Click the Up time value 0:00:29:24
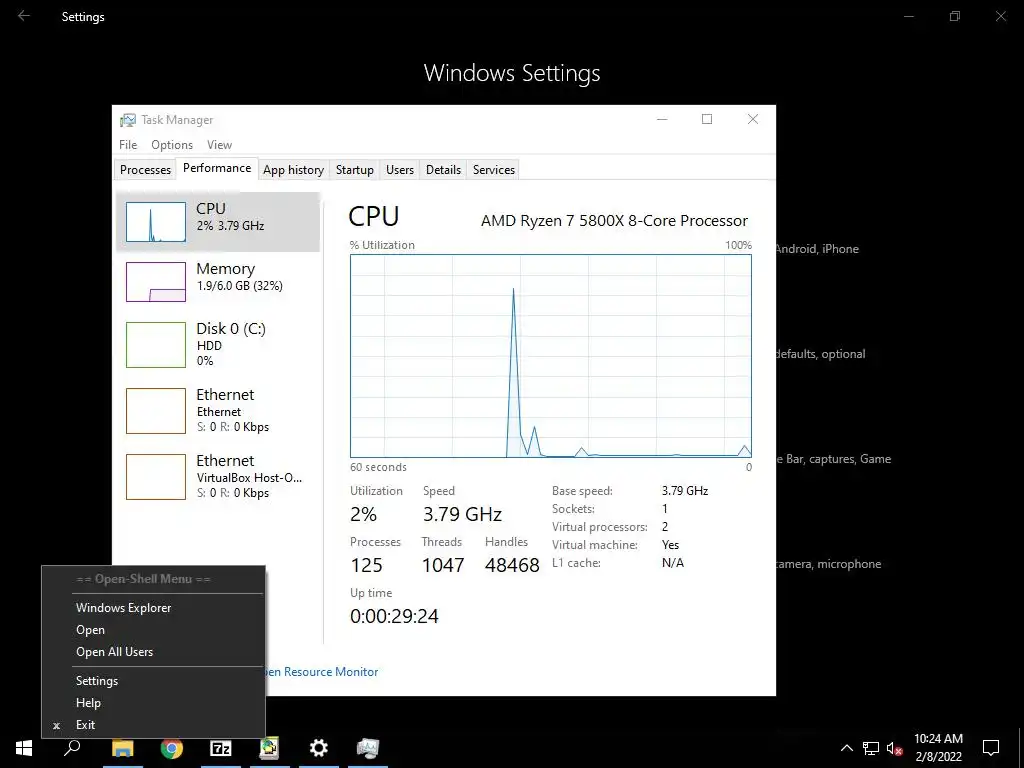 394,616
